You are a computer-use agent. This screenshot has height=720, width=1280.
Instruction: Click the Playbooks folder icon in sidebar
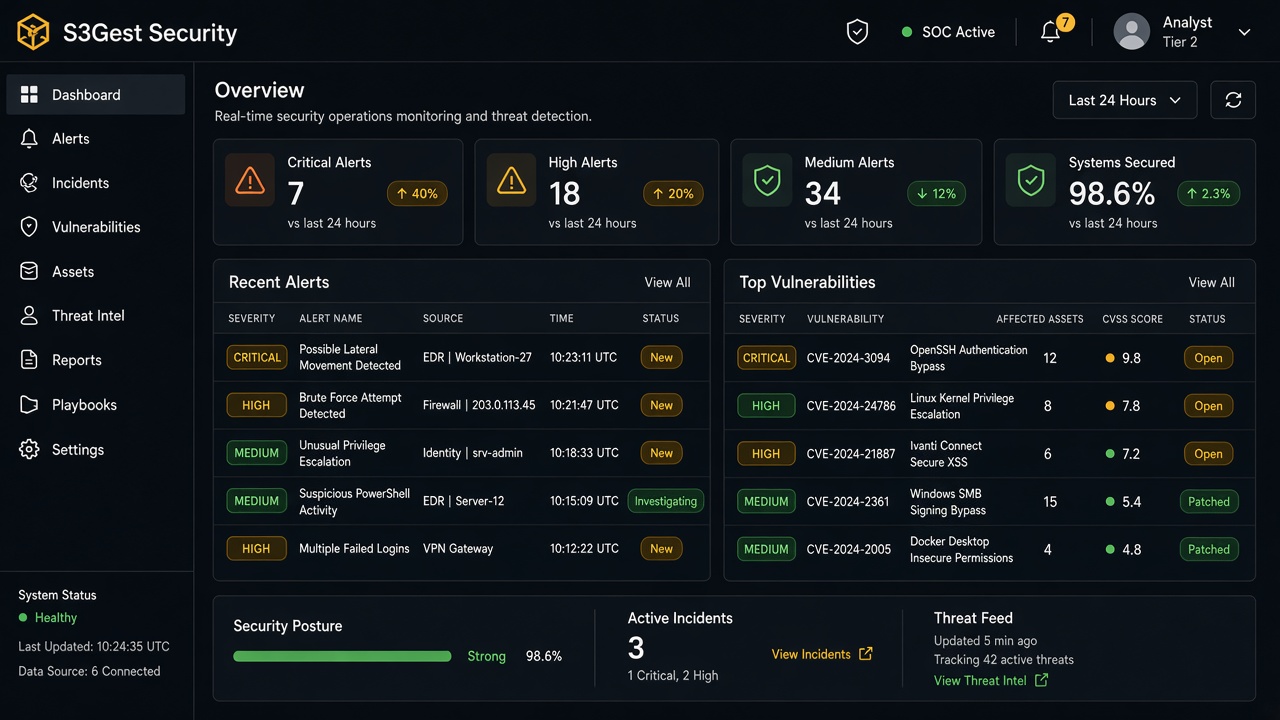pyautogui.click(x=29, y=405)
